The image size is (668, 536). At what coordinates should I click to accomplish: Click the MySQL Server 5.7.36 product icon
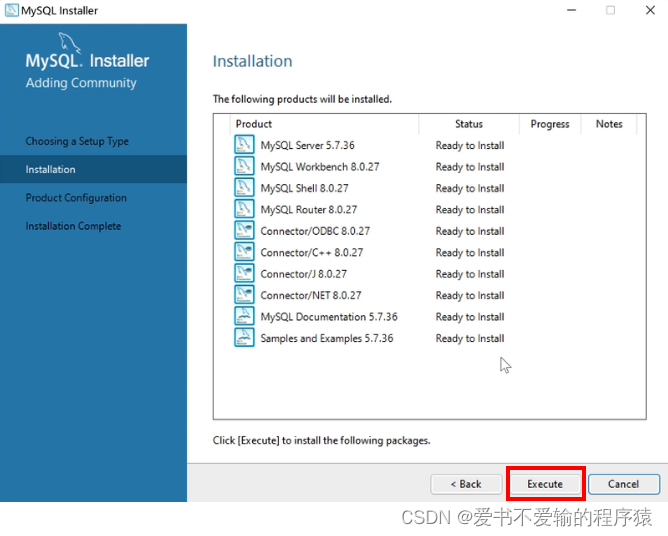click(244, 145)
